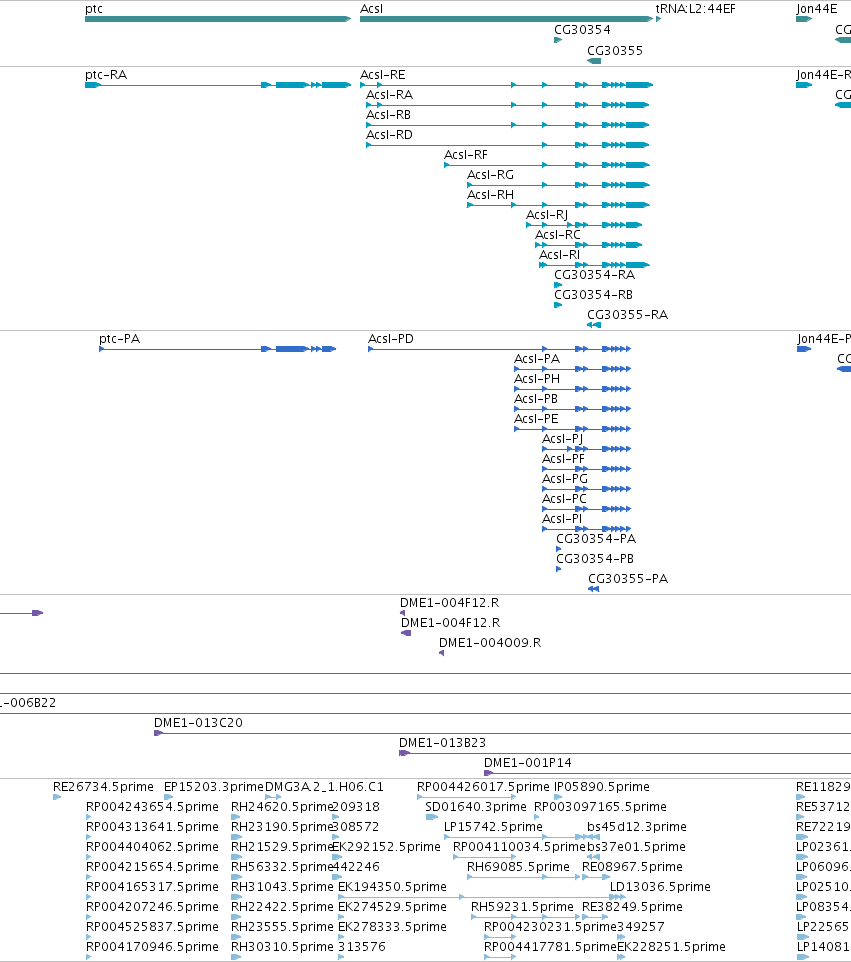Click the RE26734.5prime EST label
The width and height of the screenshot is (851, 962).
[x=103, y=787]
